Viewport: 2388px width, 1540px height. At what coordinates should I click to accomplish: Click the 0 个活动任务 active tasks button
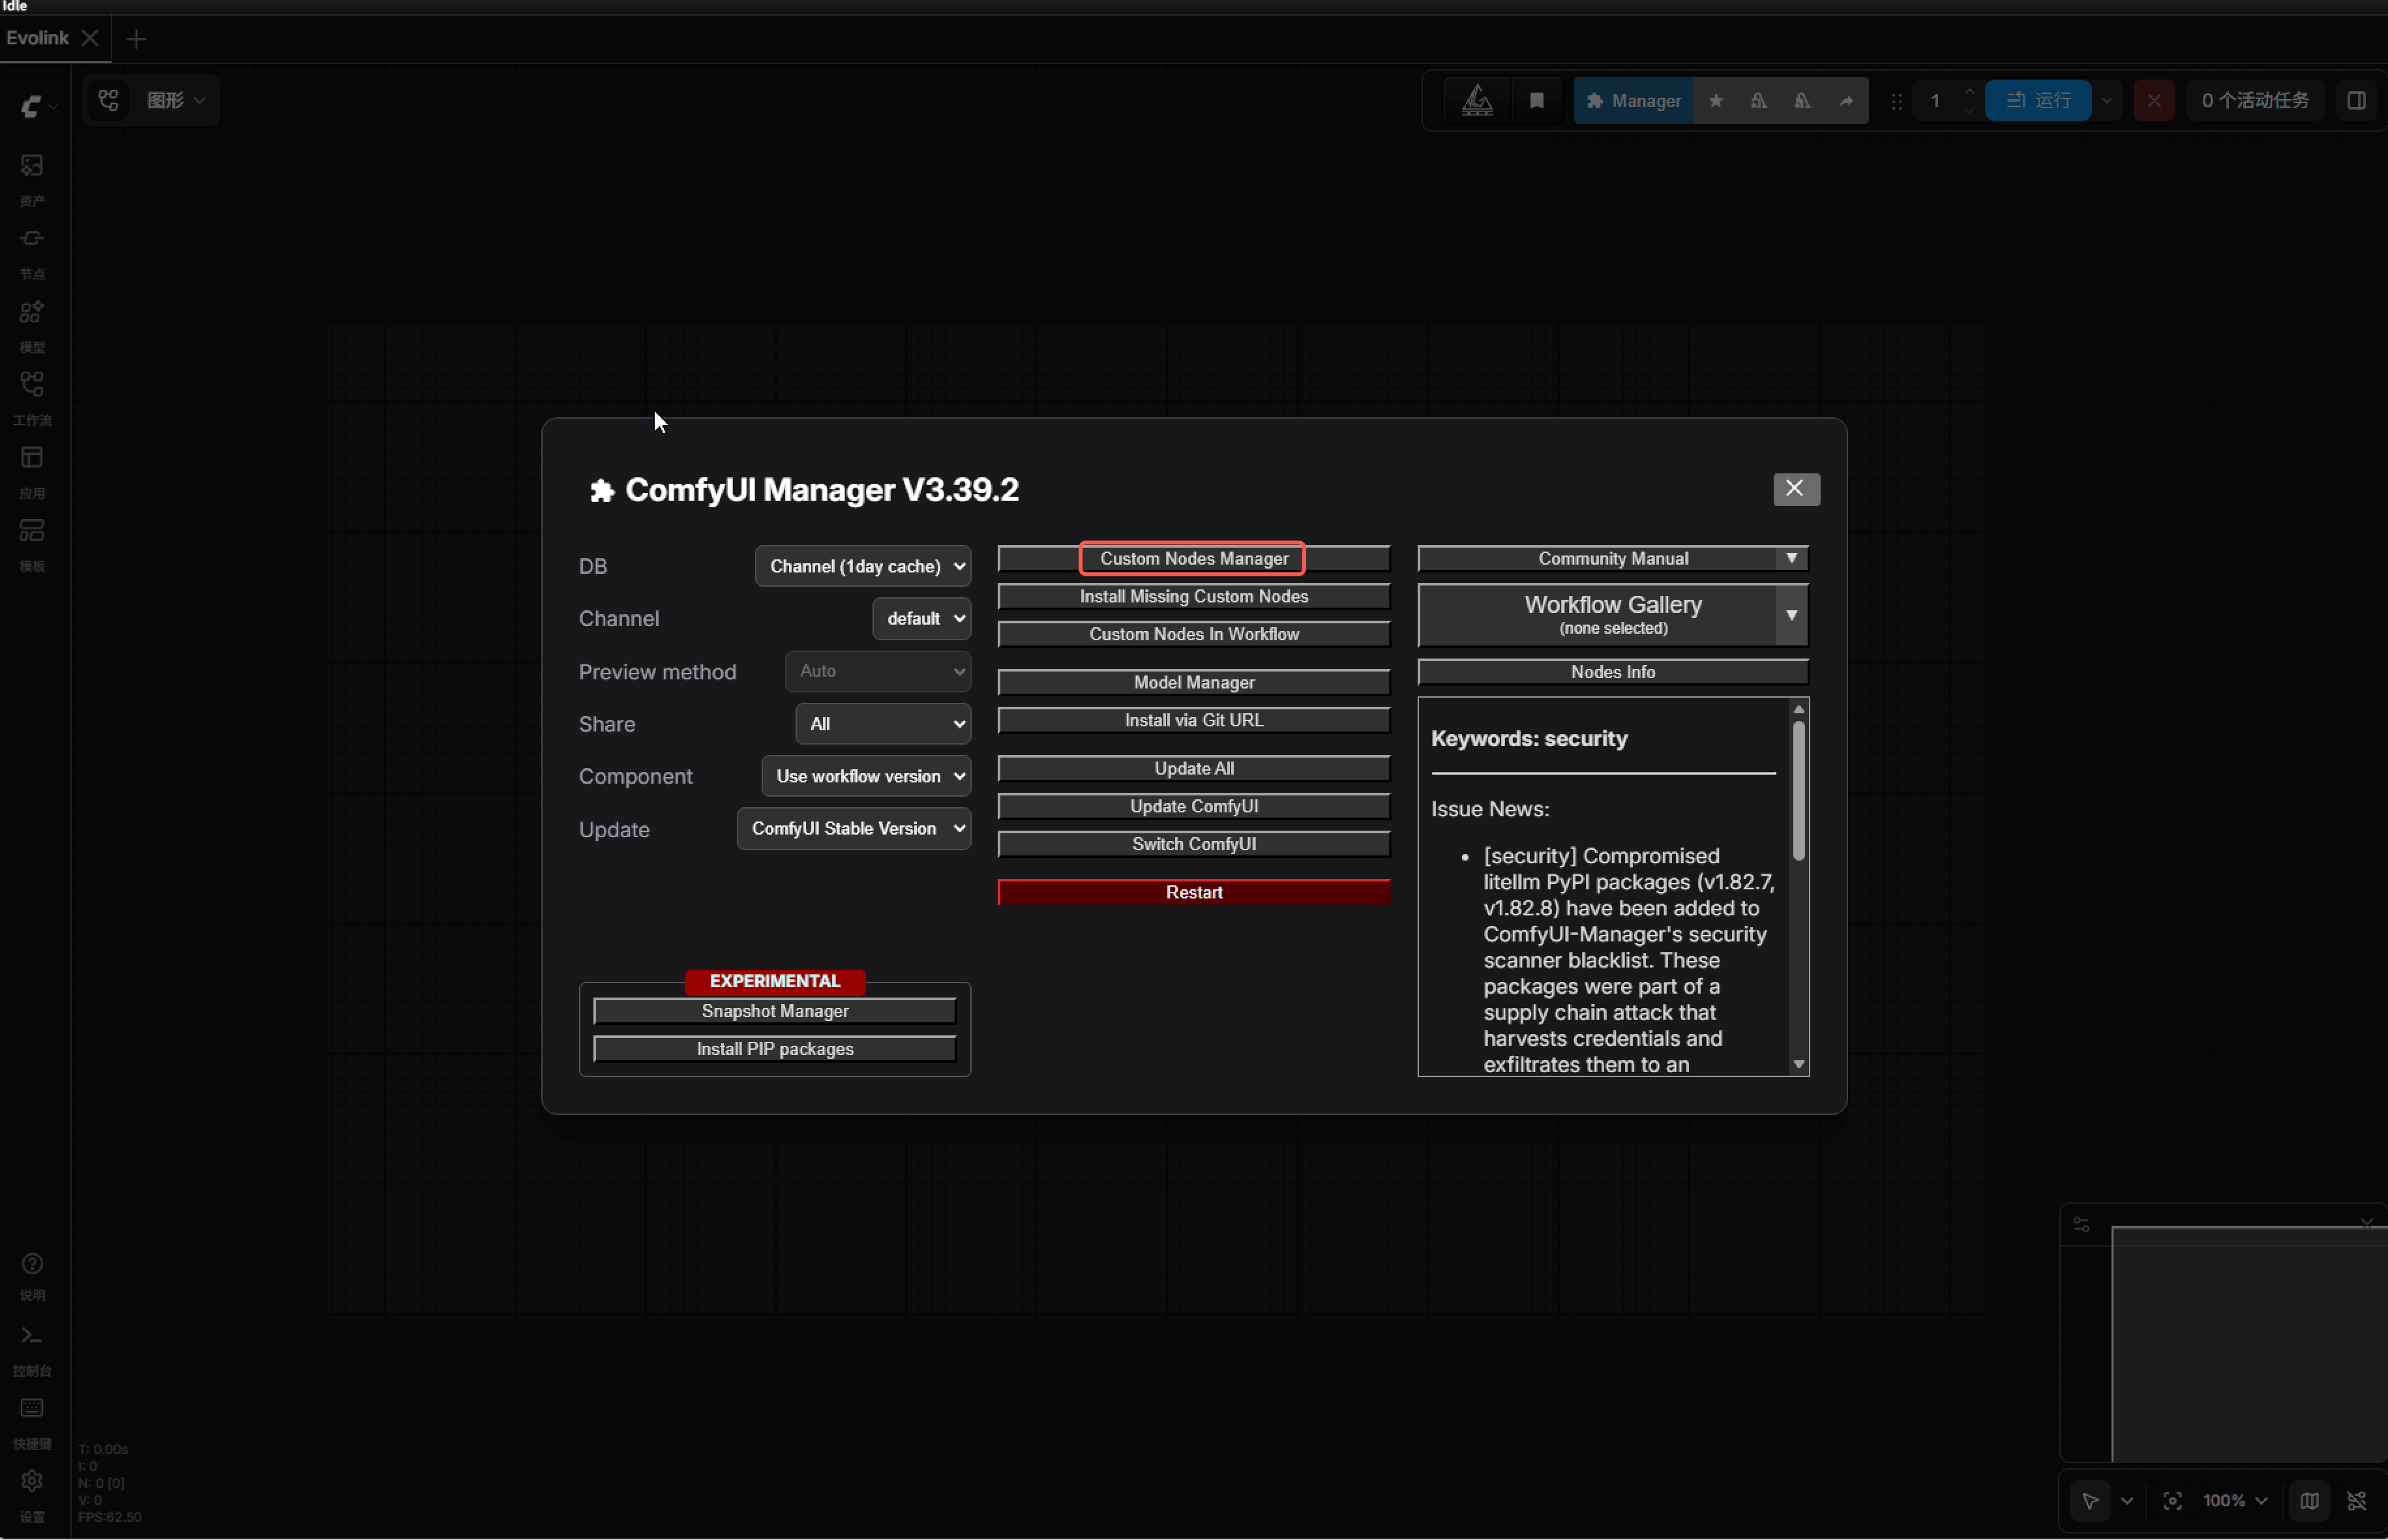[2255, 100]
